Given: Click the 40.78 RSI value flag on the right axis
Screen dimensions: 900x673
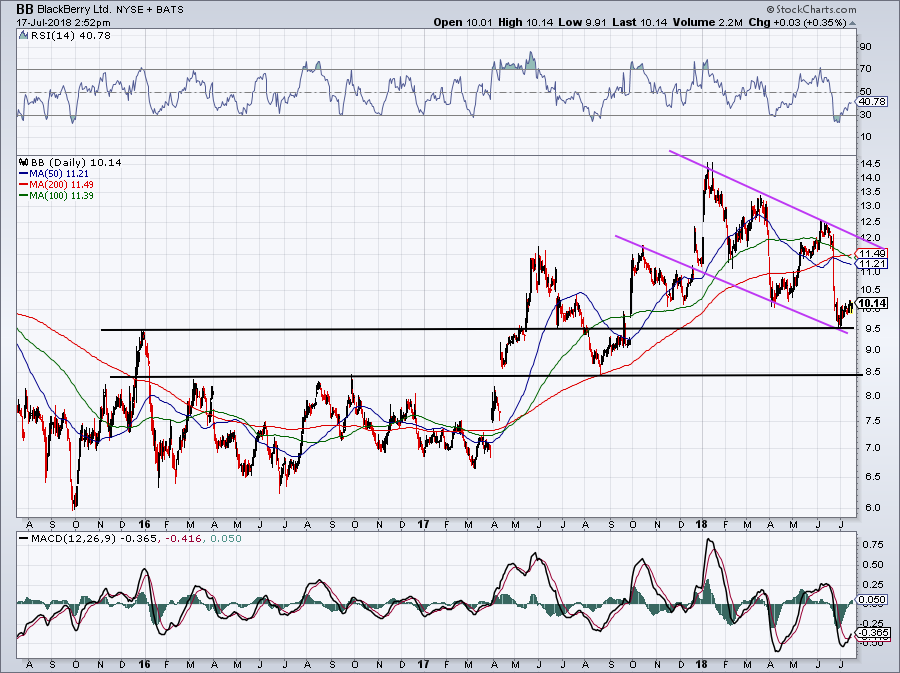Looking at the screenshot, I should pos(872,102).
